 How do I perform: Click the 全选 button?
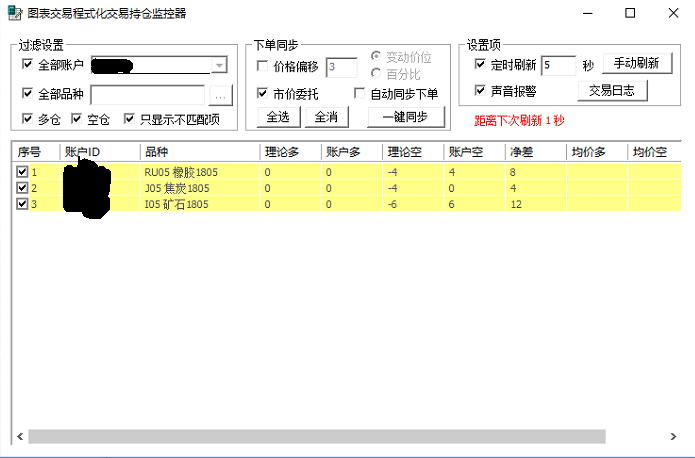(x=279, y=117)
